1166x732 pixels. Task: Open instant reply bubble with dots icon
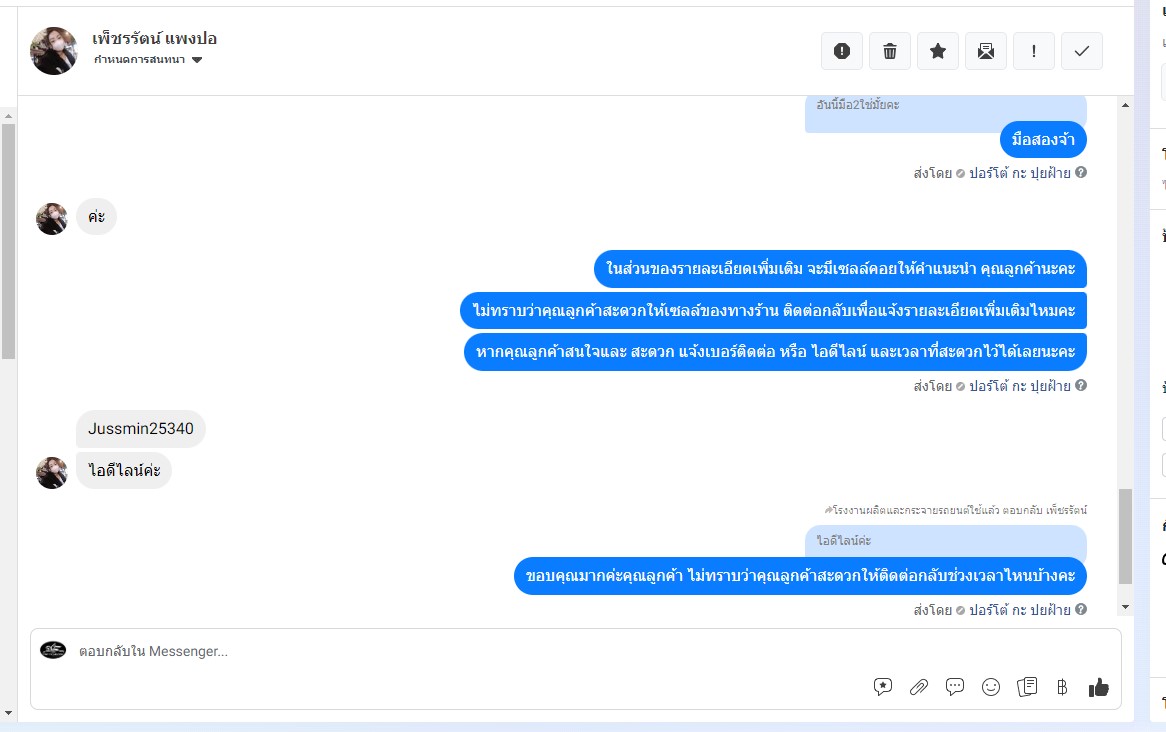coord(955,687)
